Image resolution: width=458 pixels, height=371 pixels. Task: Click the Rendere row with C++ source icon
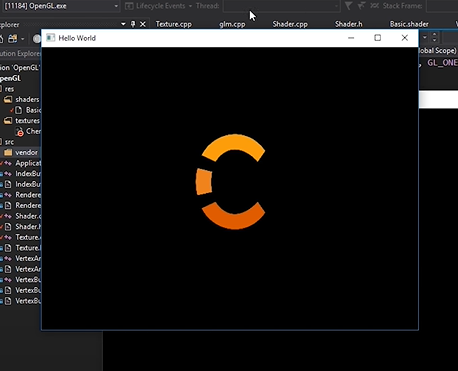point(20,195)
